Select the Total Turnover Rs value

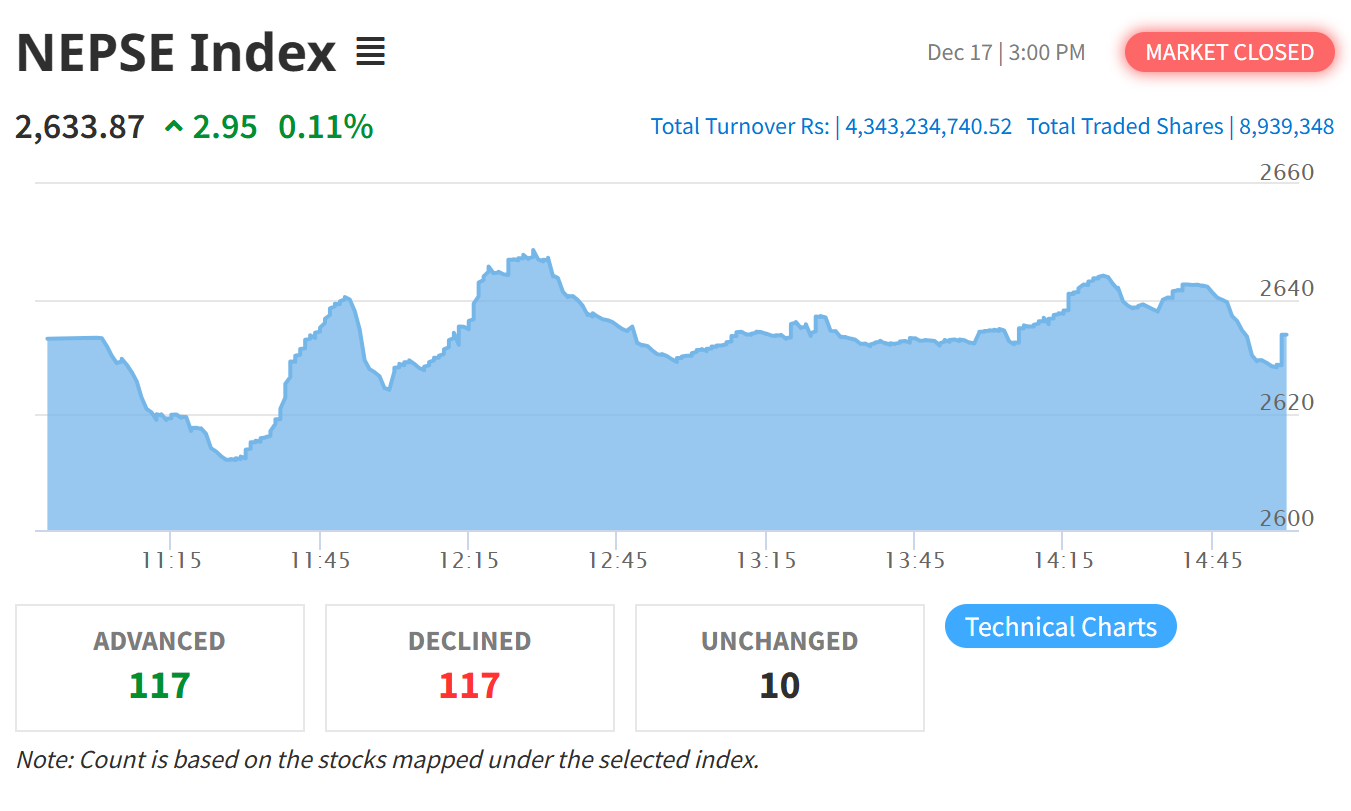coord(928,127)
